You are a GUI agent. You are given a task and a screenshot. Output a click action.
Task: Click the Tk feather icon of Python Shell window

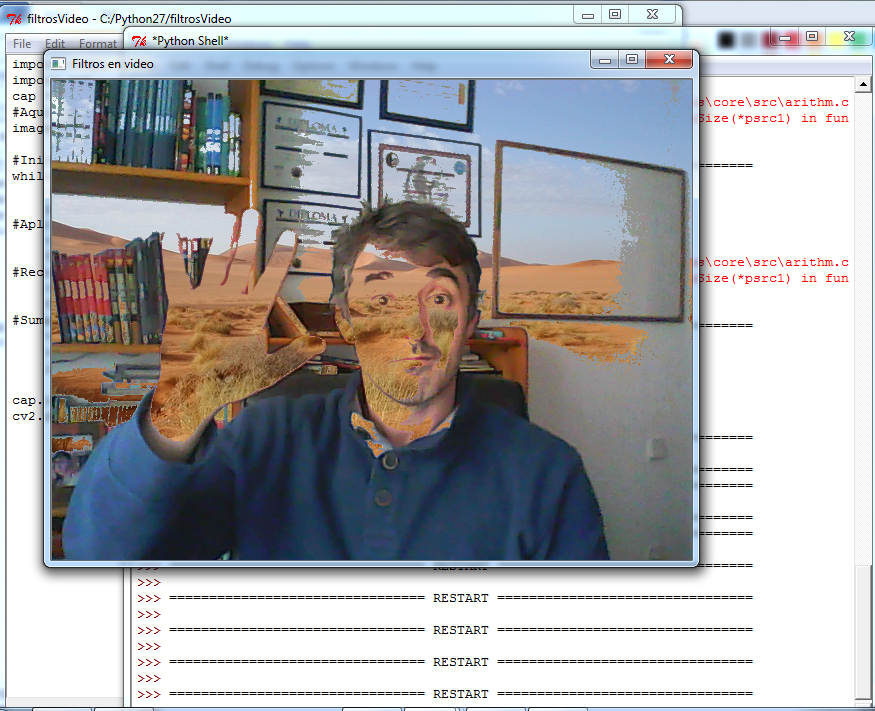pyautogui.click(x=139, y=41)
